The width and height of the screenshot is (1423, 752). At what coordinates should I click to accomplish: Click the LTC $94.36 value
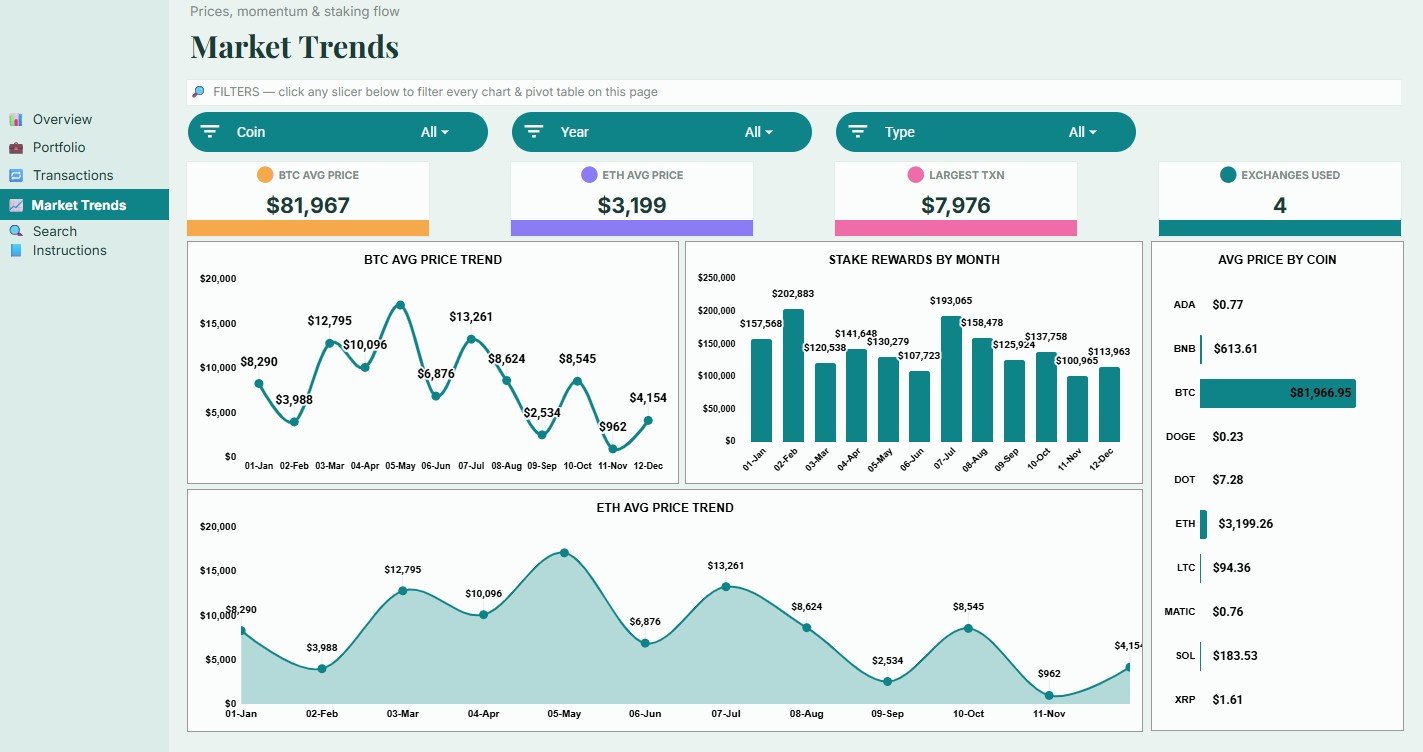[1231, 568]
